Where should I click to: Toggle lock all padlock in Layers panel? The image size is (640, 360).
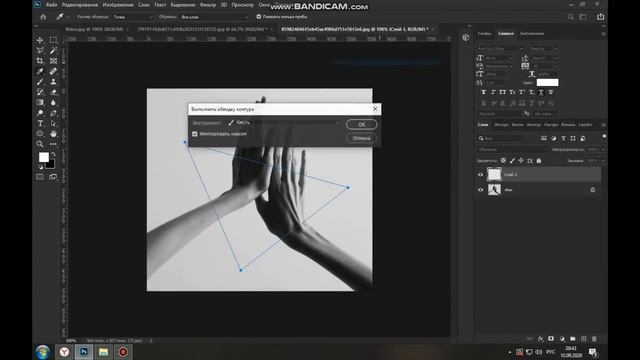tap(539, 161)
